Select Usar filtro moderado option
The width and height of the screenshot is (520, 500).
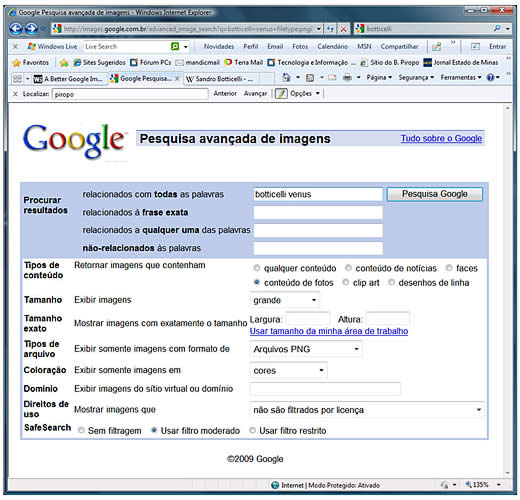tap(154, 430)
